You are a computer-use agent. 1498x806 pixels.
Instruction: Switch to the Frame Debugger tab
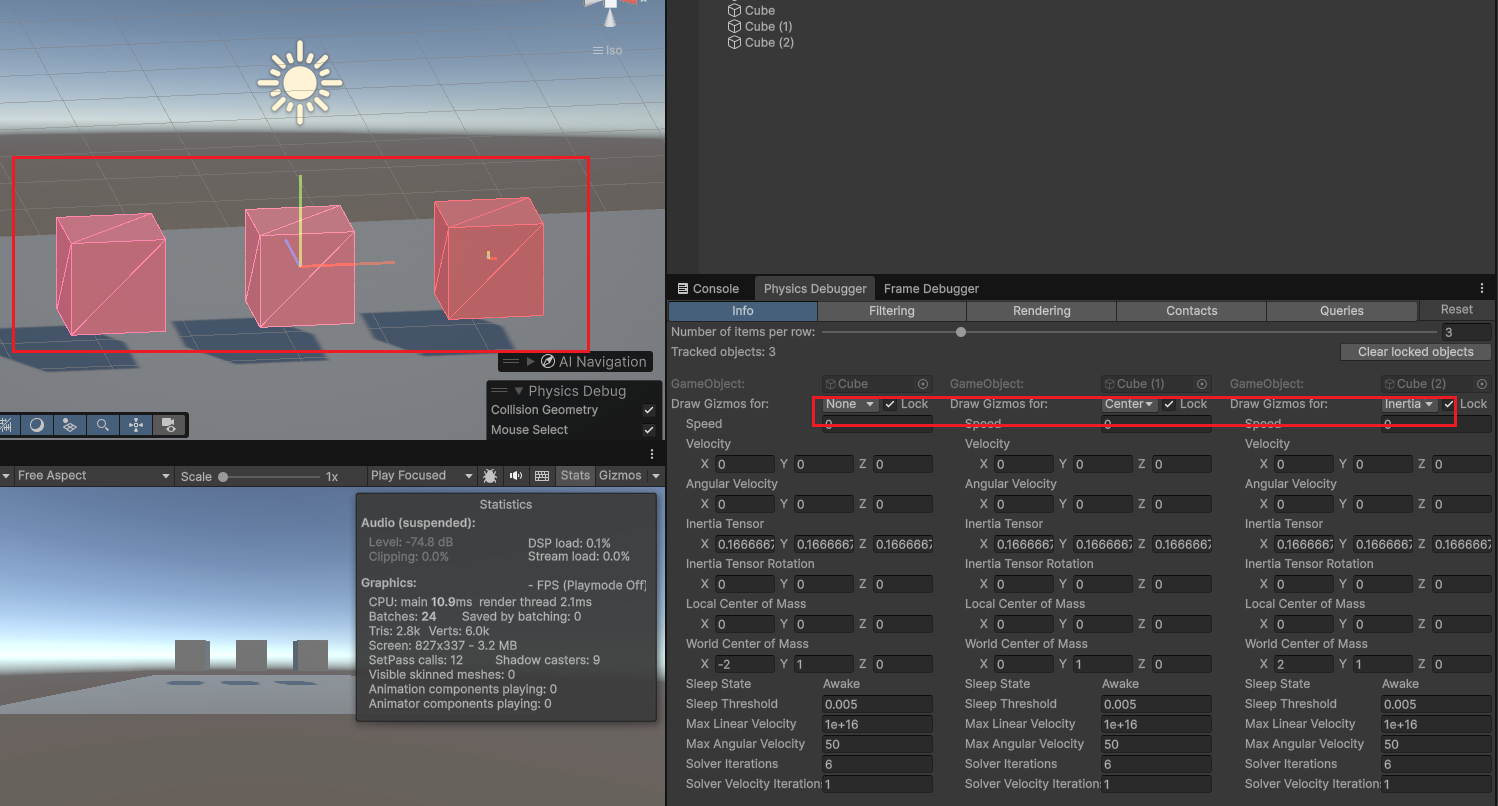point(931,289)
